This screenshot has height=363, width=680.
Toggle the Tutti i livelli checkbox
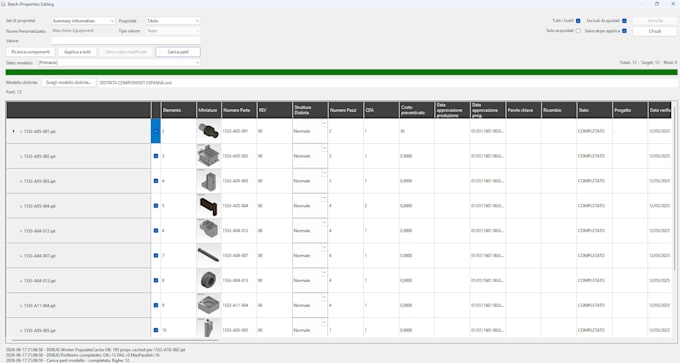pyautogui.click(x=578, y=21)
